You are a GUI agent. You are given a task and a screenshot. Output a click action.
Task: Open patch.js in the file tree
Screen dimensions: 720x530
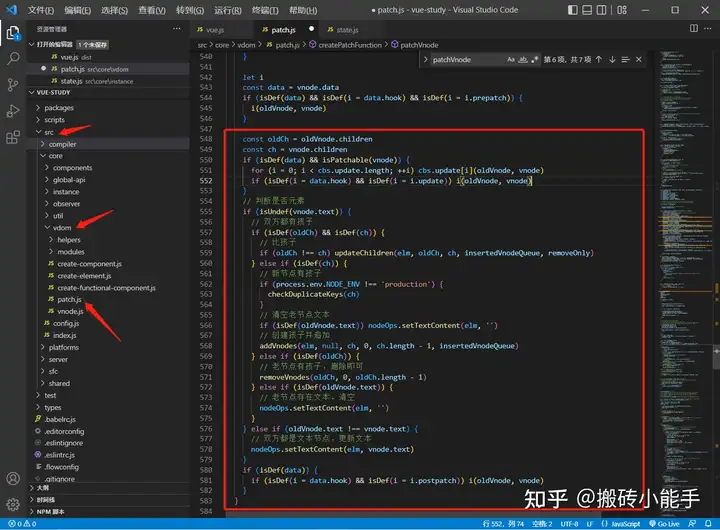tap(69, 299)
